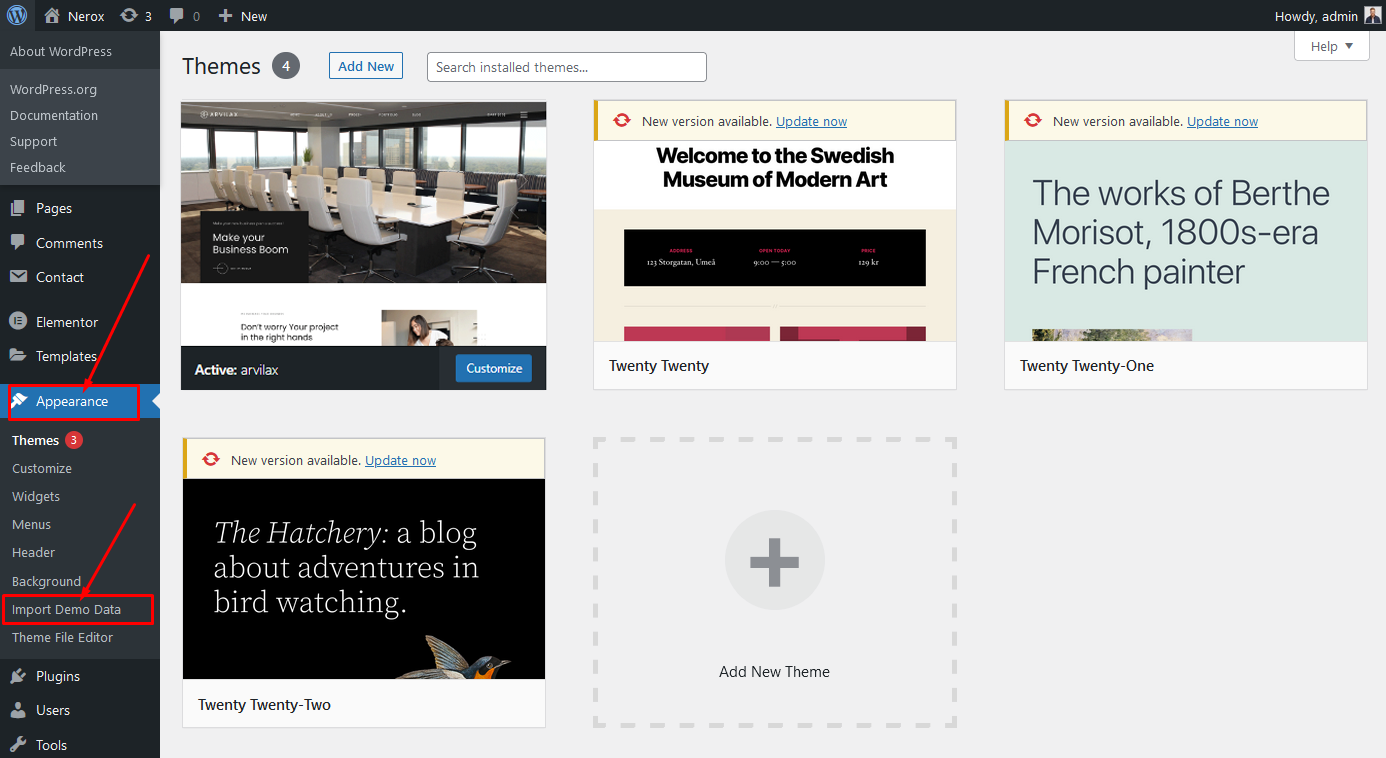Click Update now for Twenty Twenty

point(811,121)
